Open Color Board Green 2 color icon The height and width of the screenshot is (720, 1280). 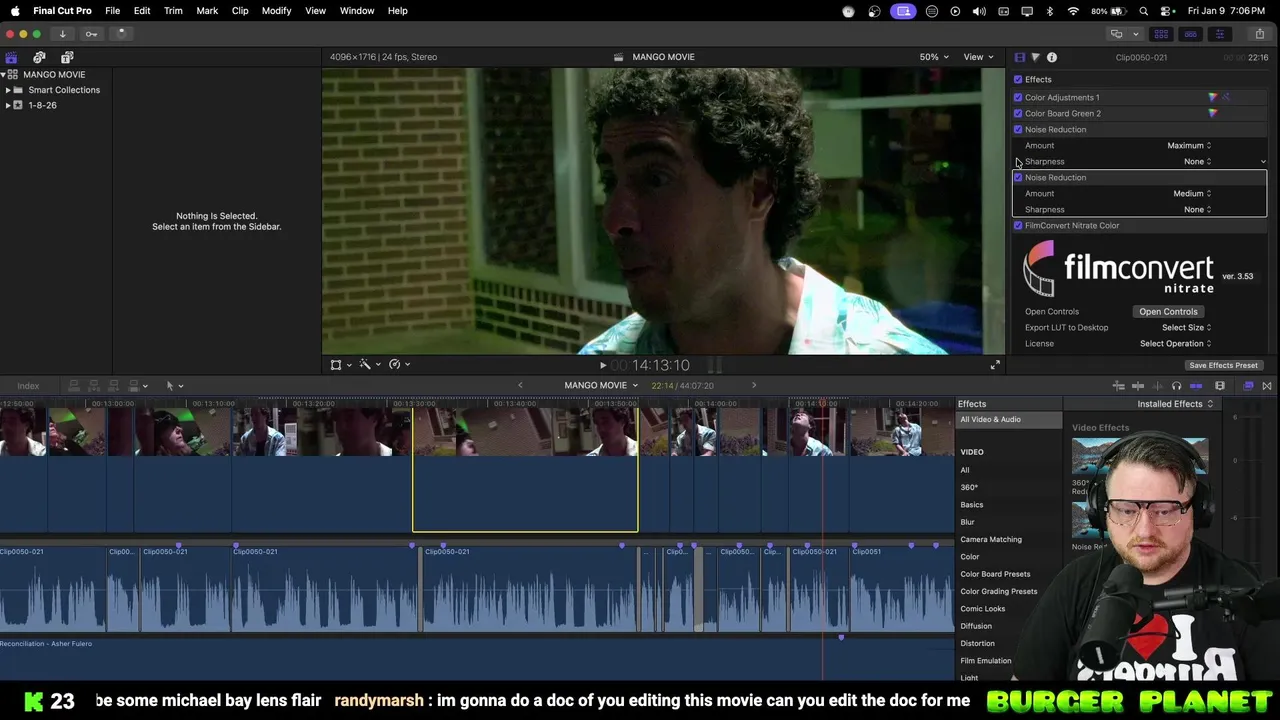tap(1213, 113)
